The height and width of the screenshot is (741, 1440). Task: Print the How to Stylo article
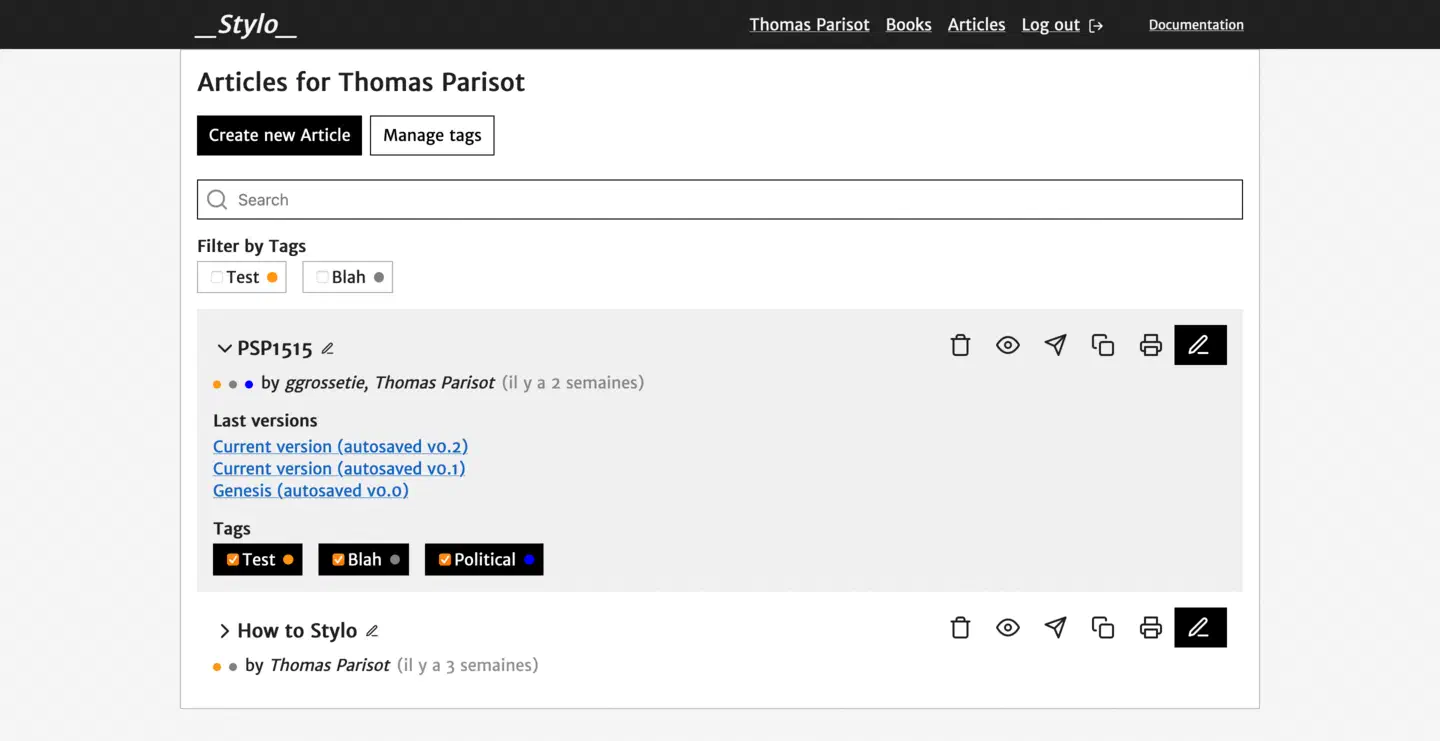[1151, 628]
